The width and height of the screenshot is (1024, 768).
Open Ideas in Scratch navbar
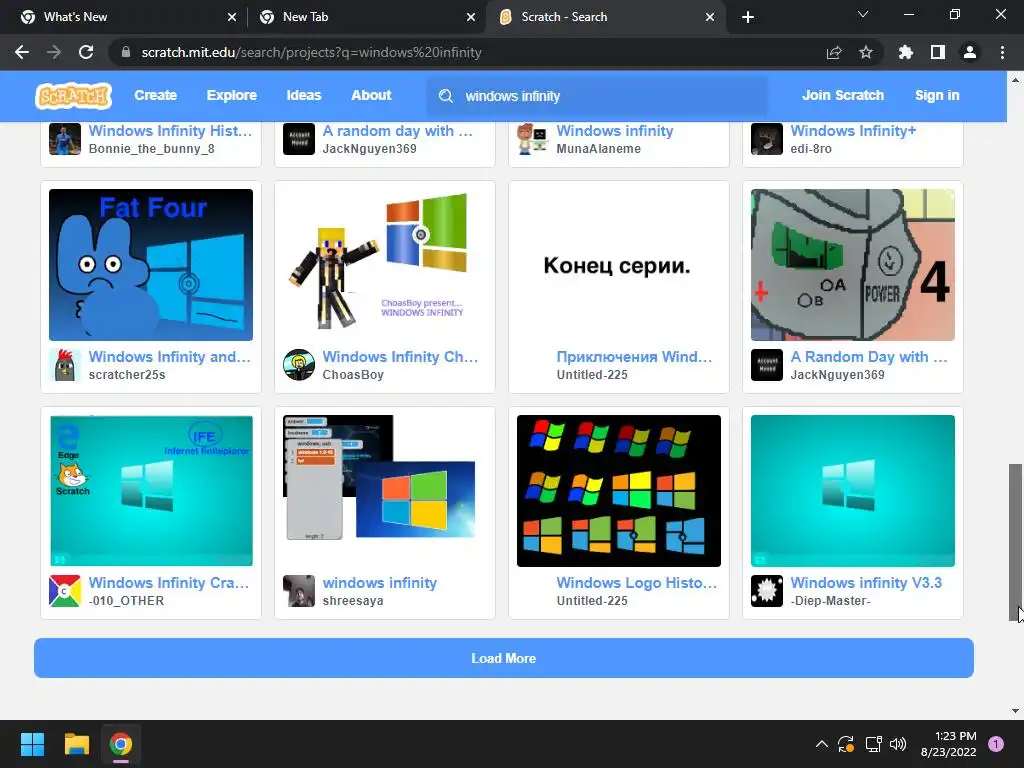pos(304,95)
